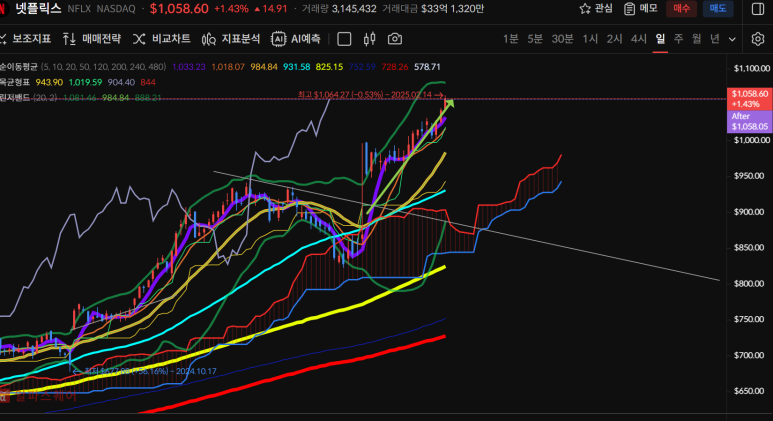Click the high price marker label 최고 $1,064.27

pos(370,94)
